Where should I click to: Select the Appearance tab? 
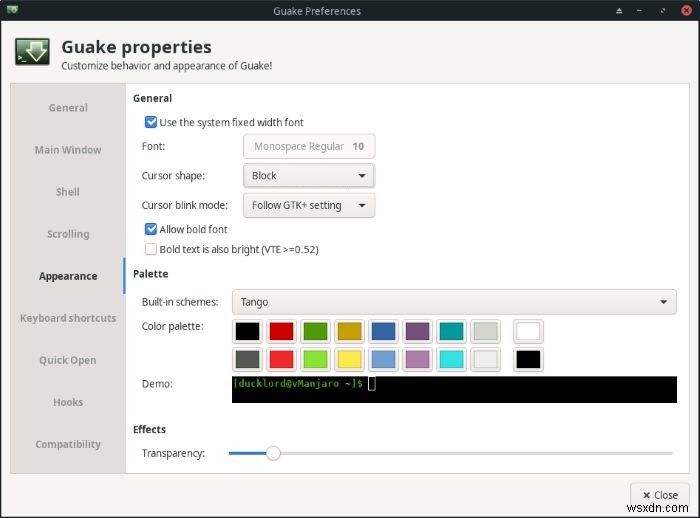68,276
